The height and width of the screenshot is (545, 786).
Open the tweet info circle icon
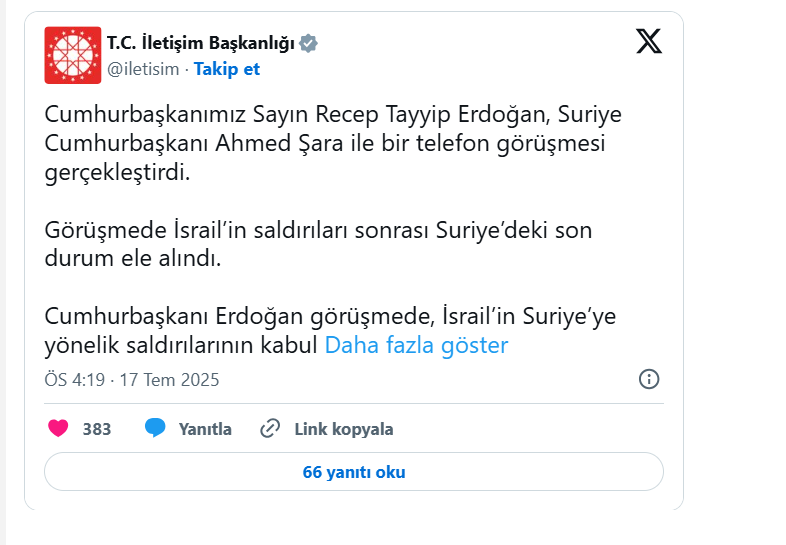coord(649,379)
